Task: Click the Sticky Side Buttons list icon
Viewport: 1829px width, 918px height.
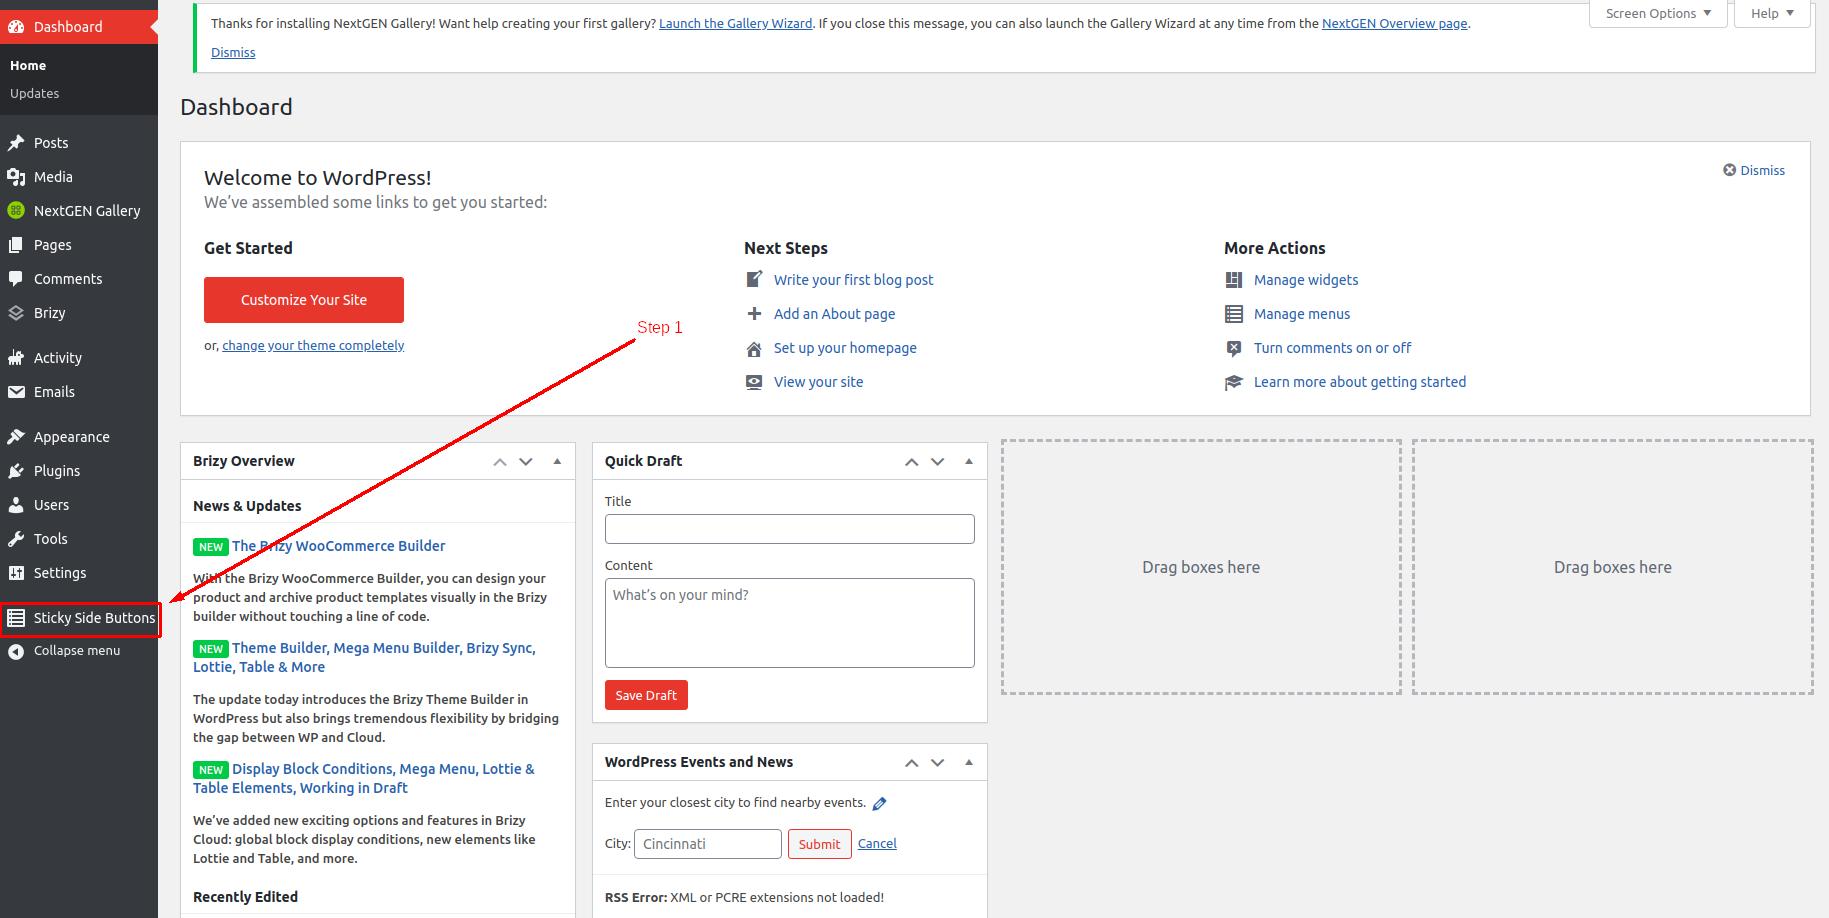Action: (16, 618)
